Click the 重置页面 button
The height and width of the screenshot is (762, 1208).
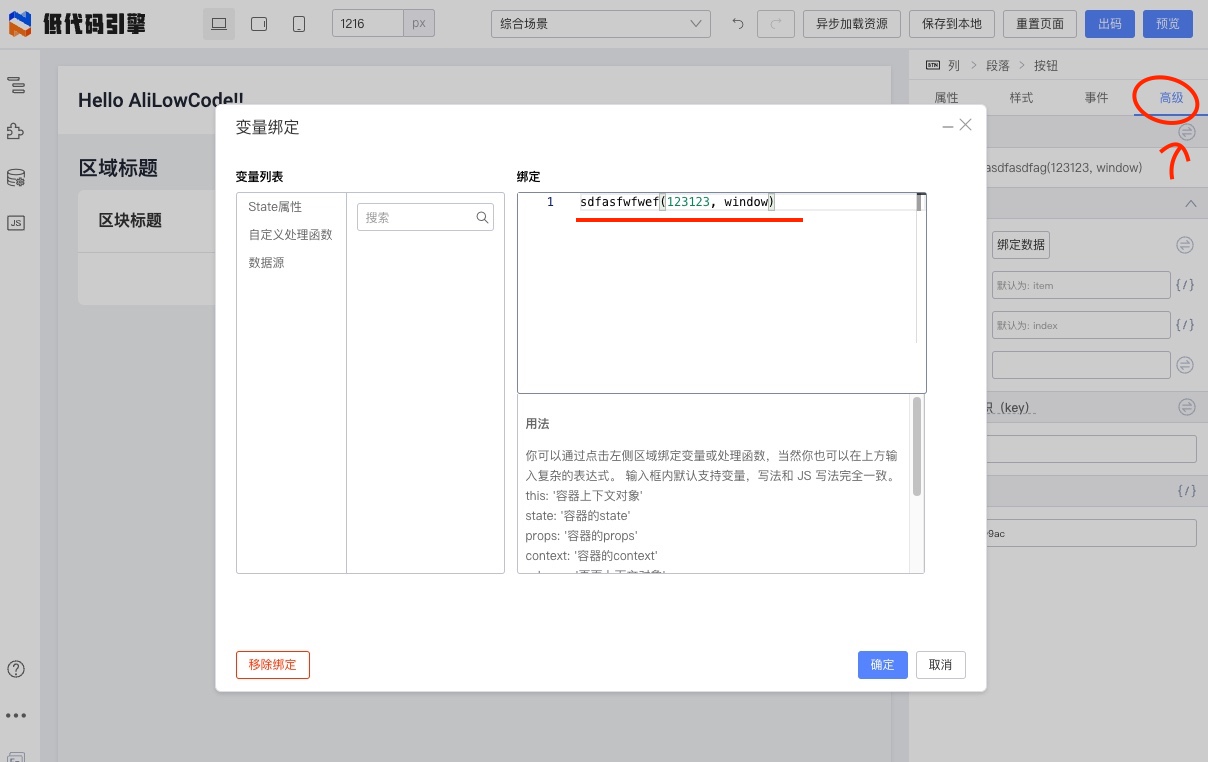1041,24
